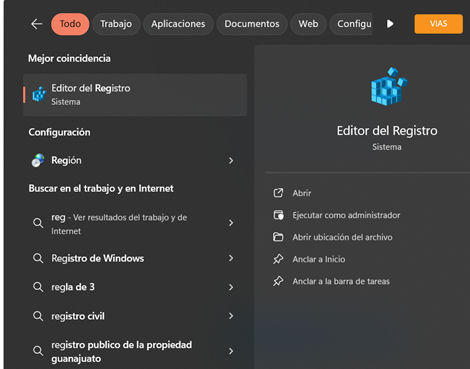Click the Región globe icon

[x=38, y=160]
